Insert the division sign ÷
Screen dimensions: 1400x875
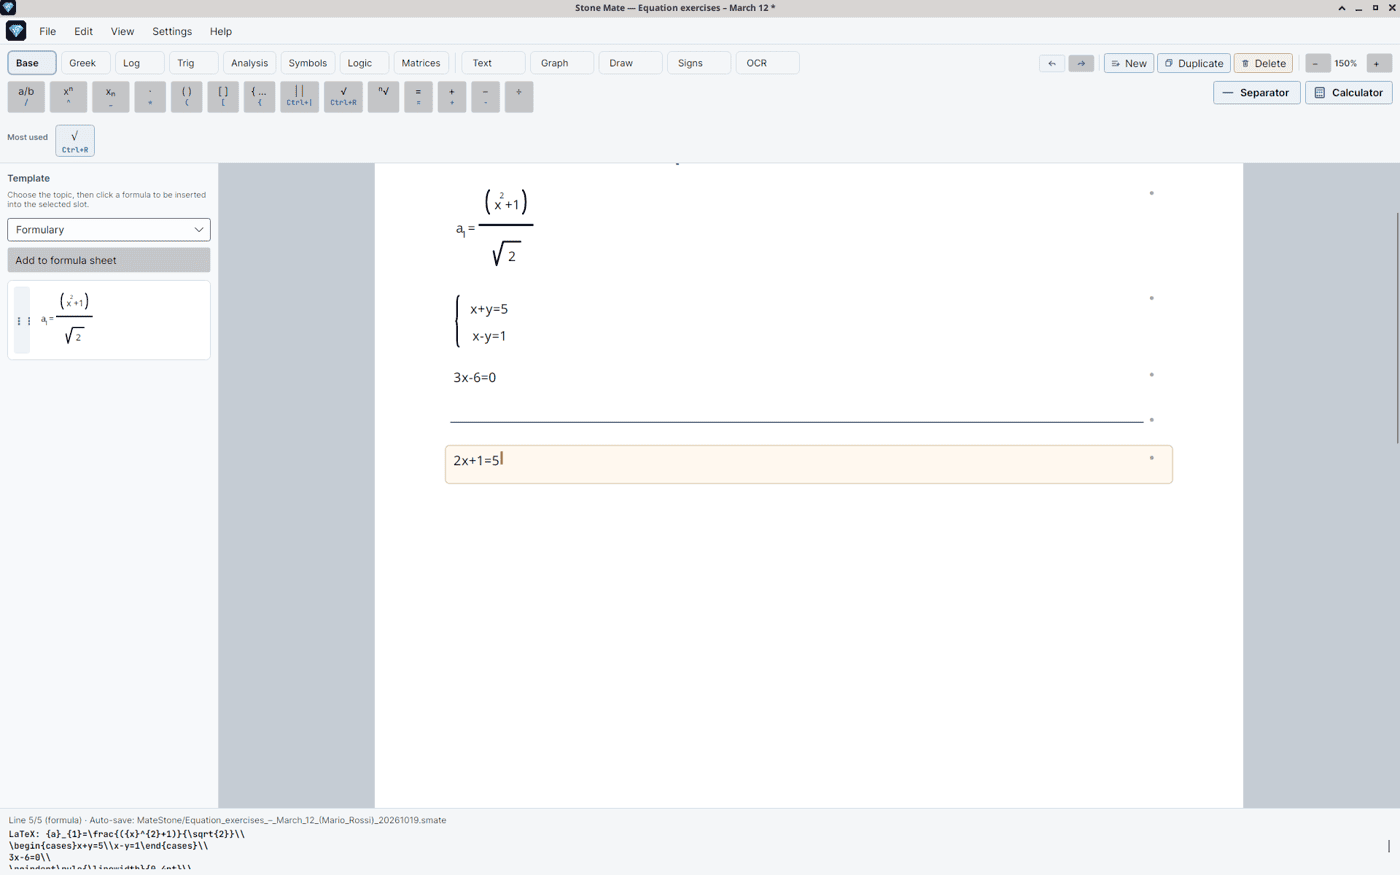519,96
